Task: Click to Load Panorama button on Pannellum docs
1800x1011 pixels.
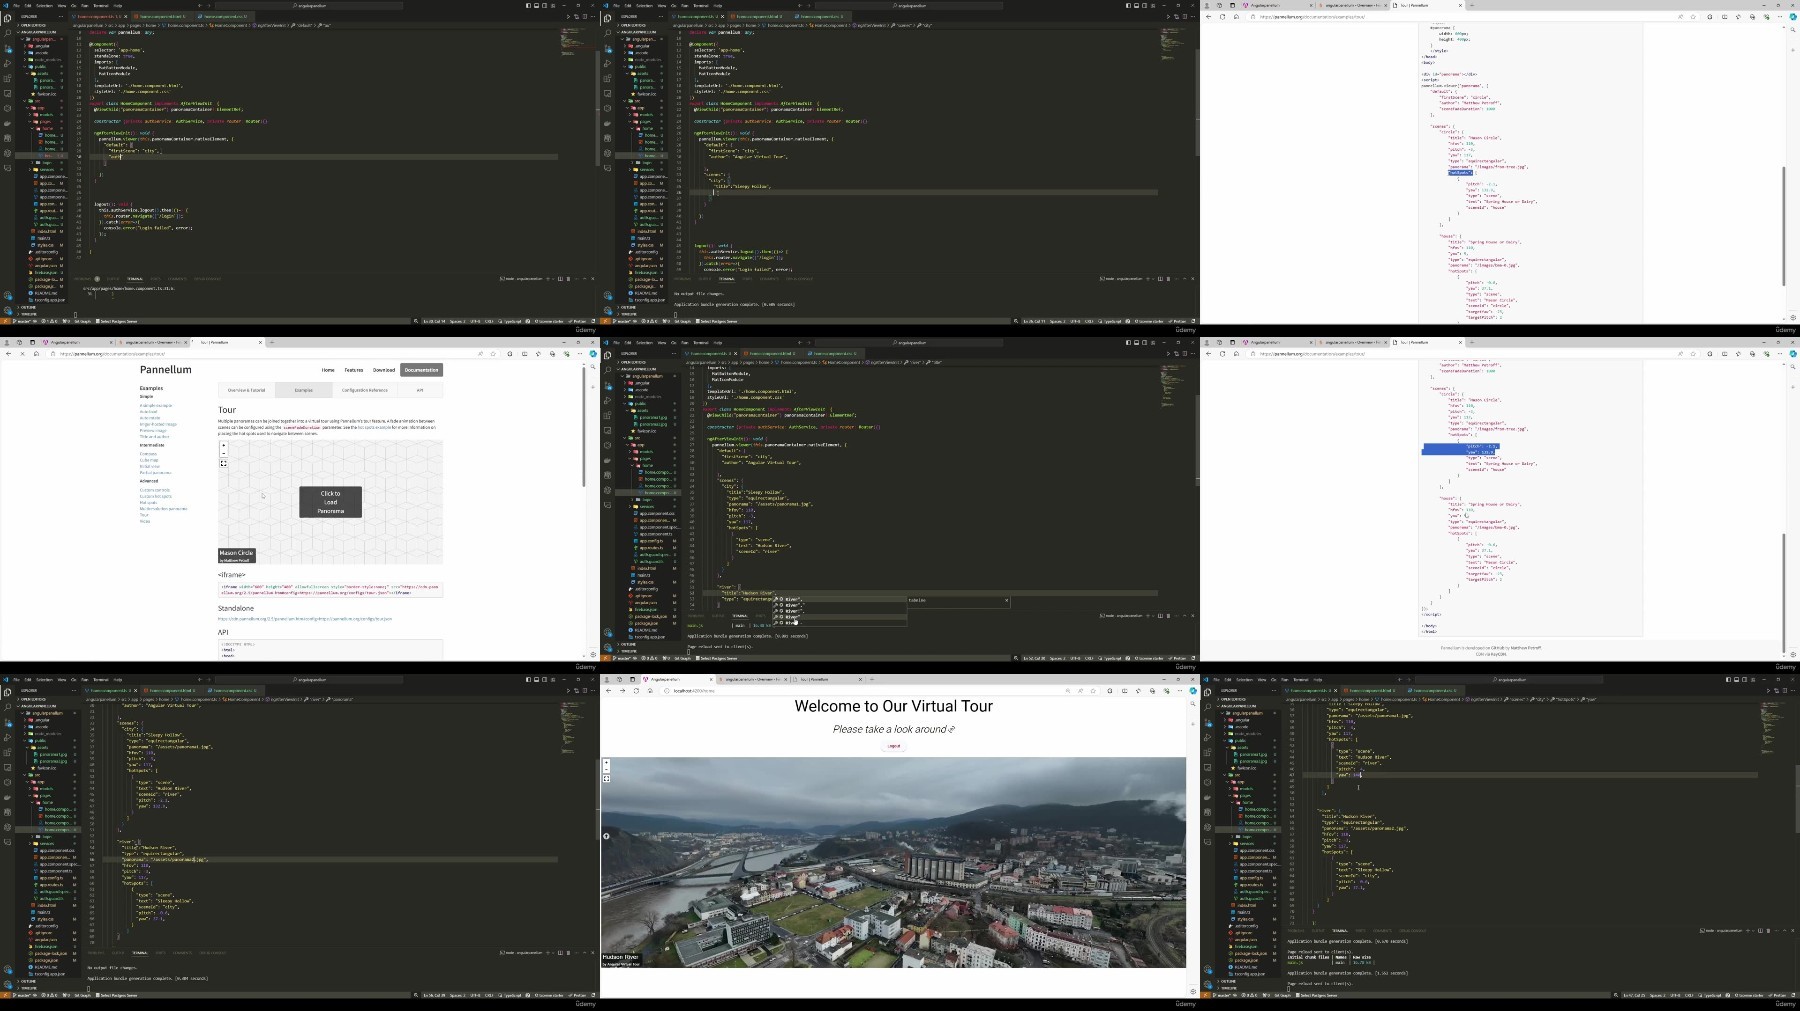Action: point(330,502)
